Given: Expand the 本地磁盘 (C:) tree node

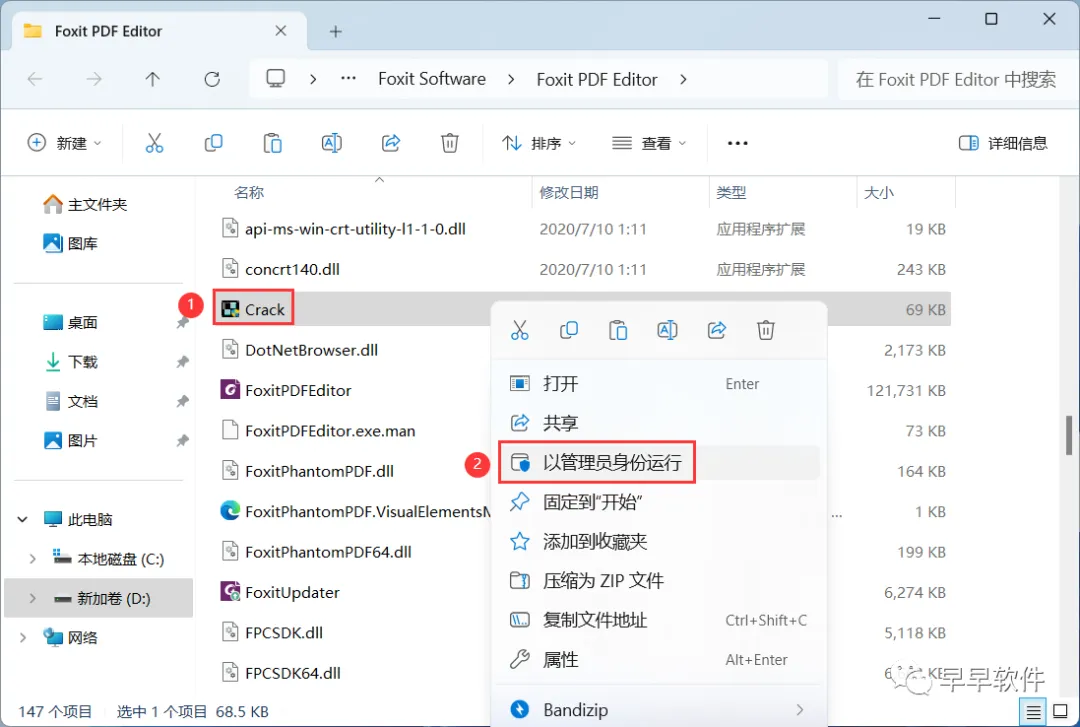Looking at the screenshot, I should pos(32,559).
